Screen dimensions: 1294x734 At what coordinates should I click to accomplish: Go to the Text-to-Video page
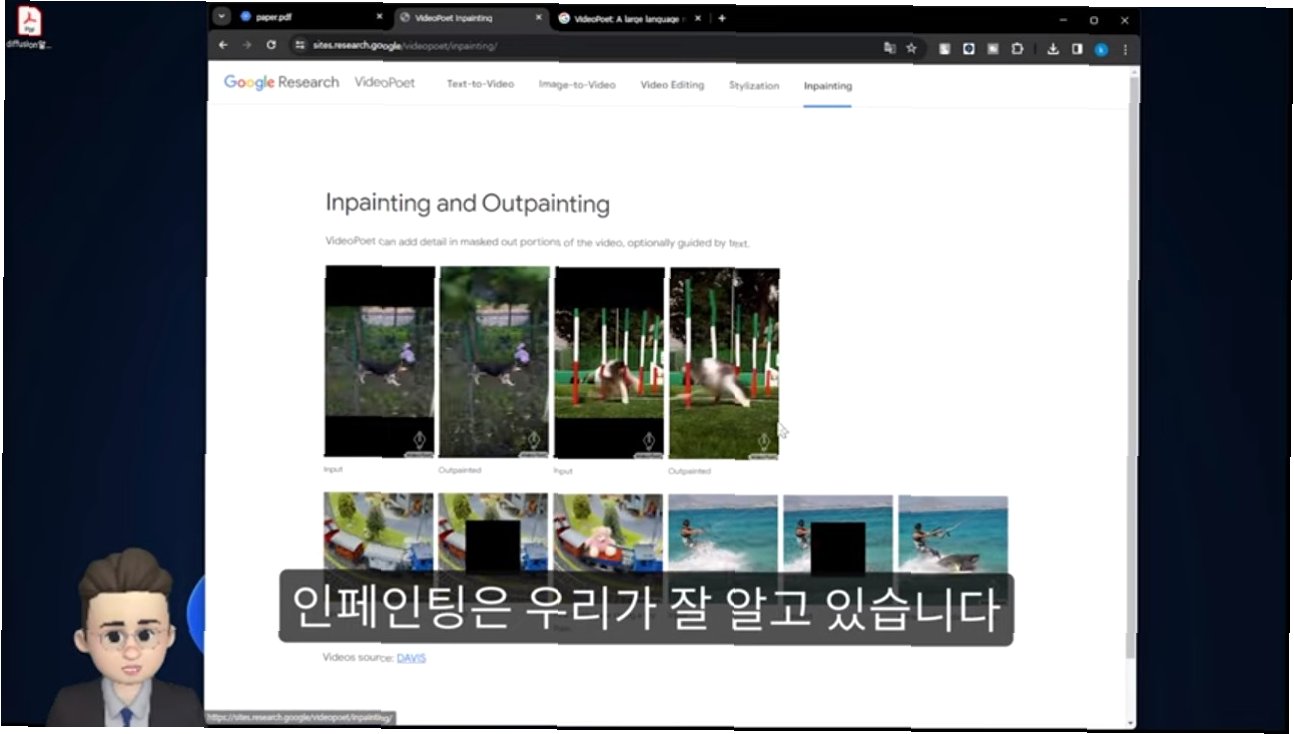pyautogui.click(x=480, y=84)
